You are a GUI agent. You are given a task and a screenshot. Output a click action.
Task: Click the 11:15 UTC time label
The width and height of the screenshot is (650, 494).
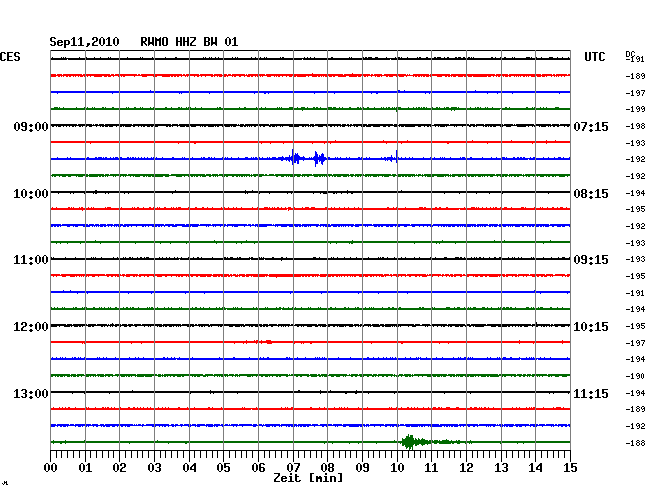(591, 393)
